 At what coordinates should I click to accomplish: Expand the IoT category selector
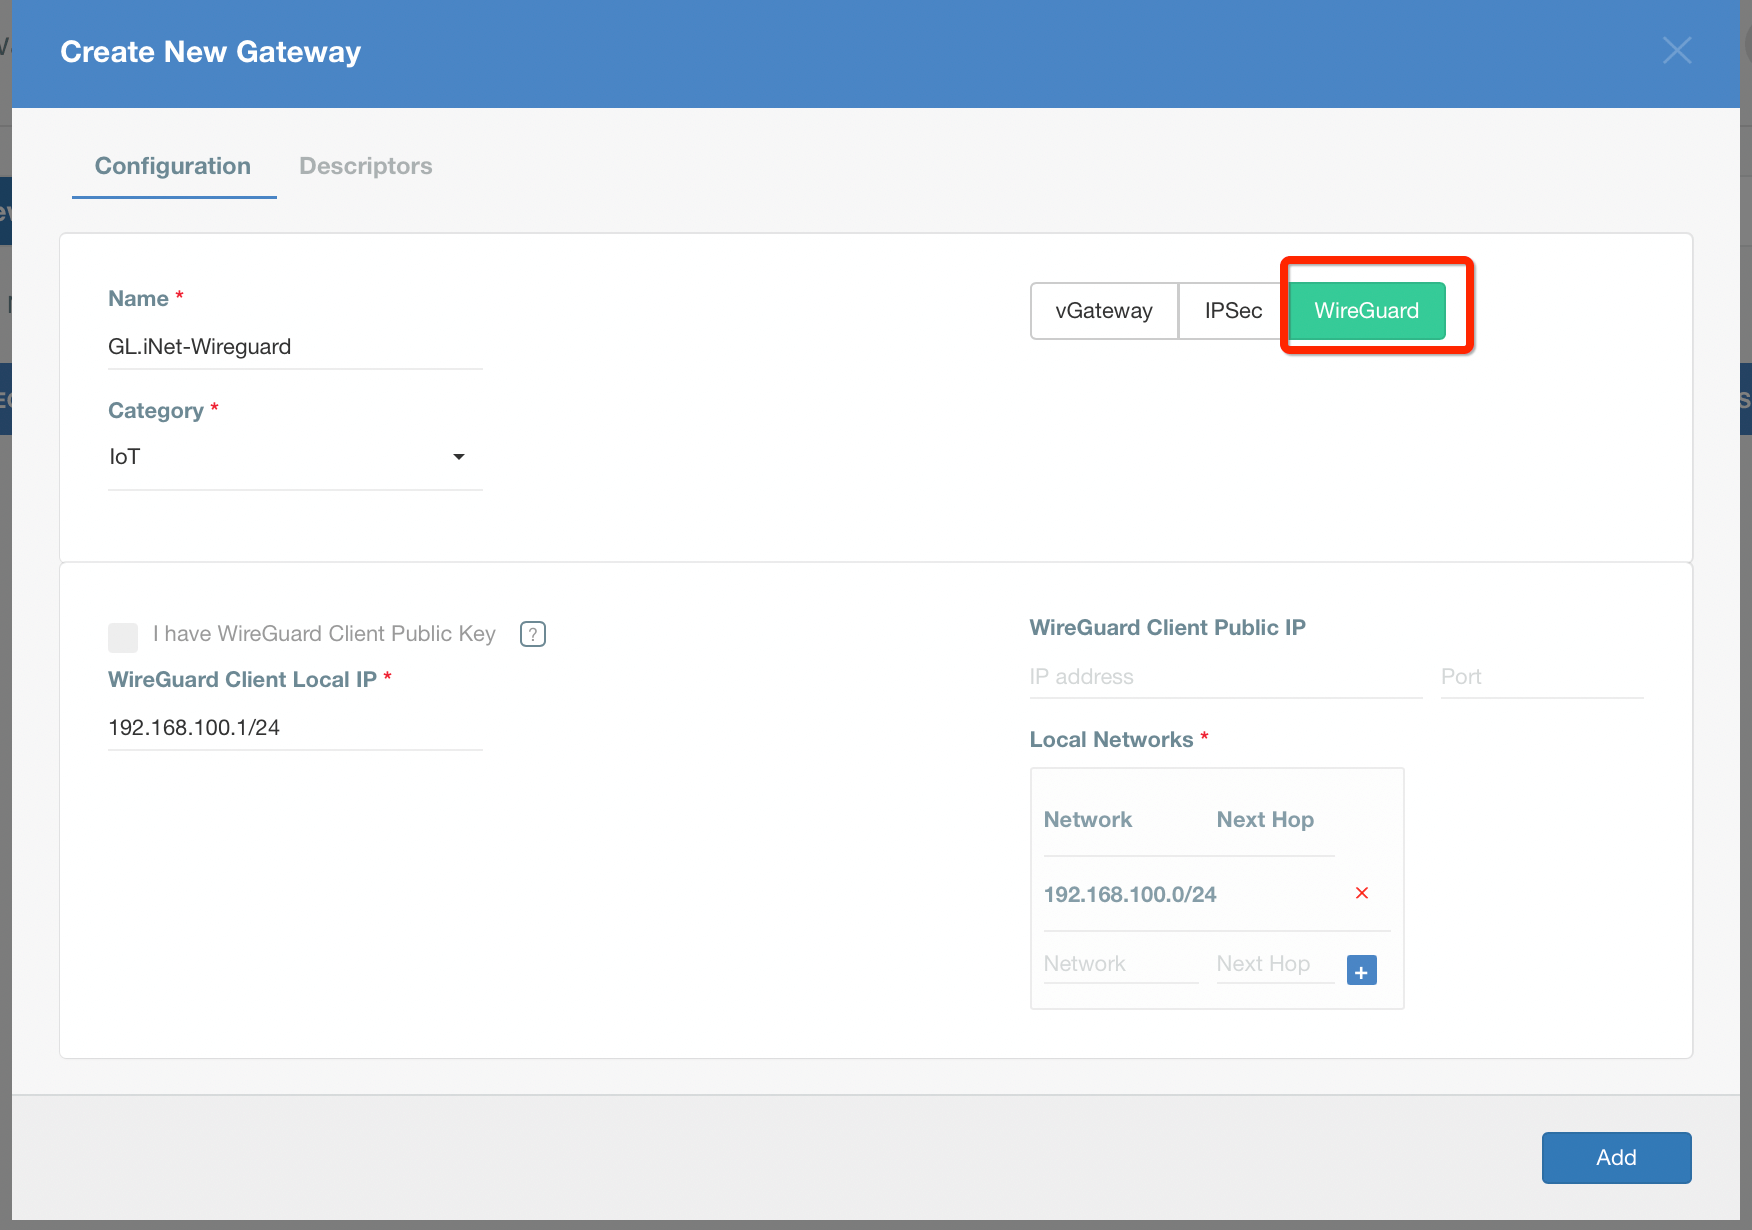[459, 456]
